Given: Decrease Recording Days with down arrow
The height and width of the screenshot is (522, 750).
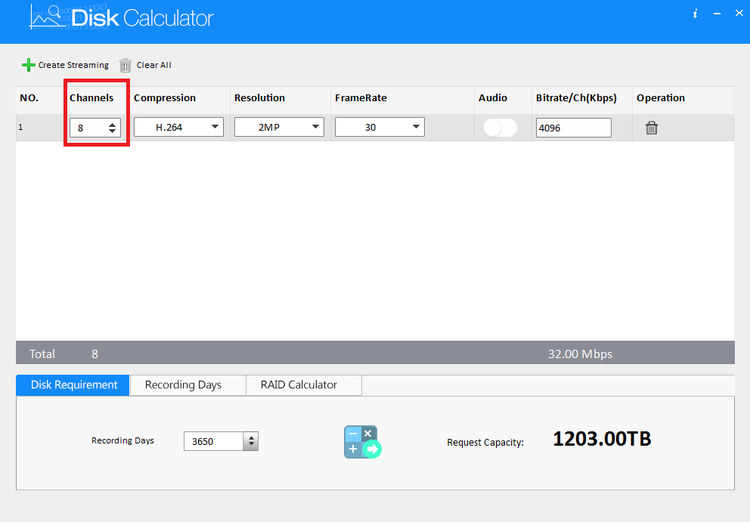Looking at the screenshot, I should point(251,445).
